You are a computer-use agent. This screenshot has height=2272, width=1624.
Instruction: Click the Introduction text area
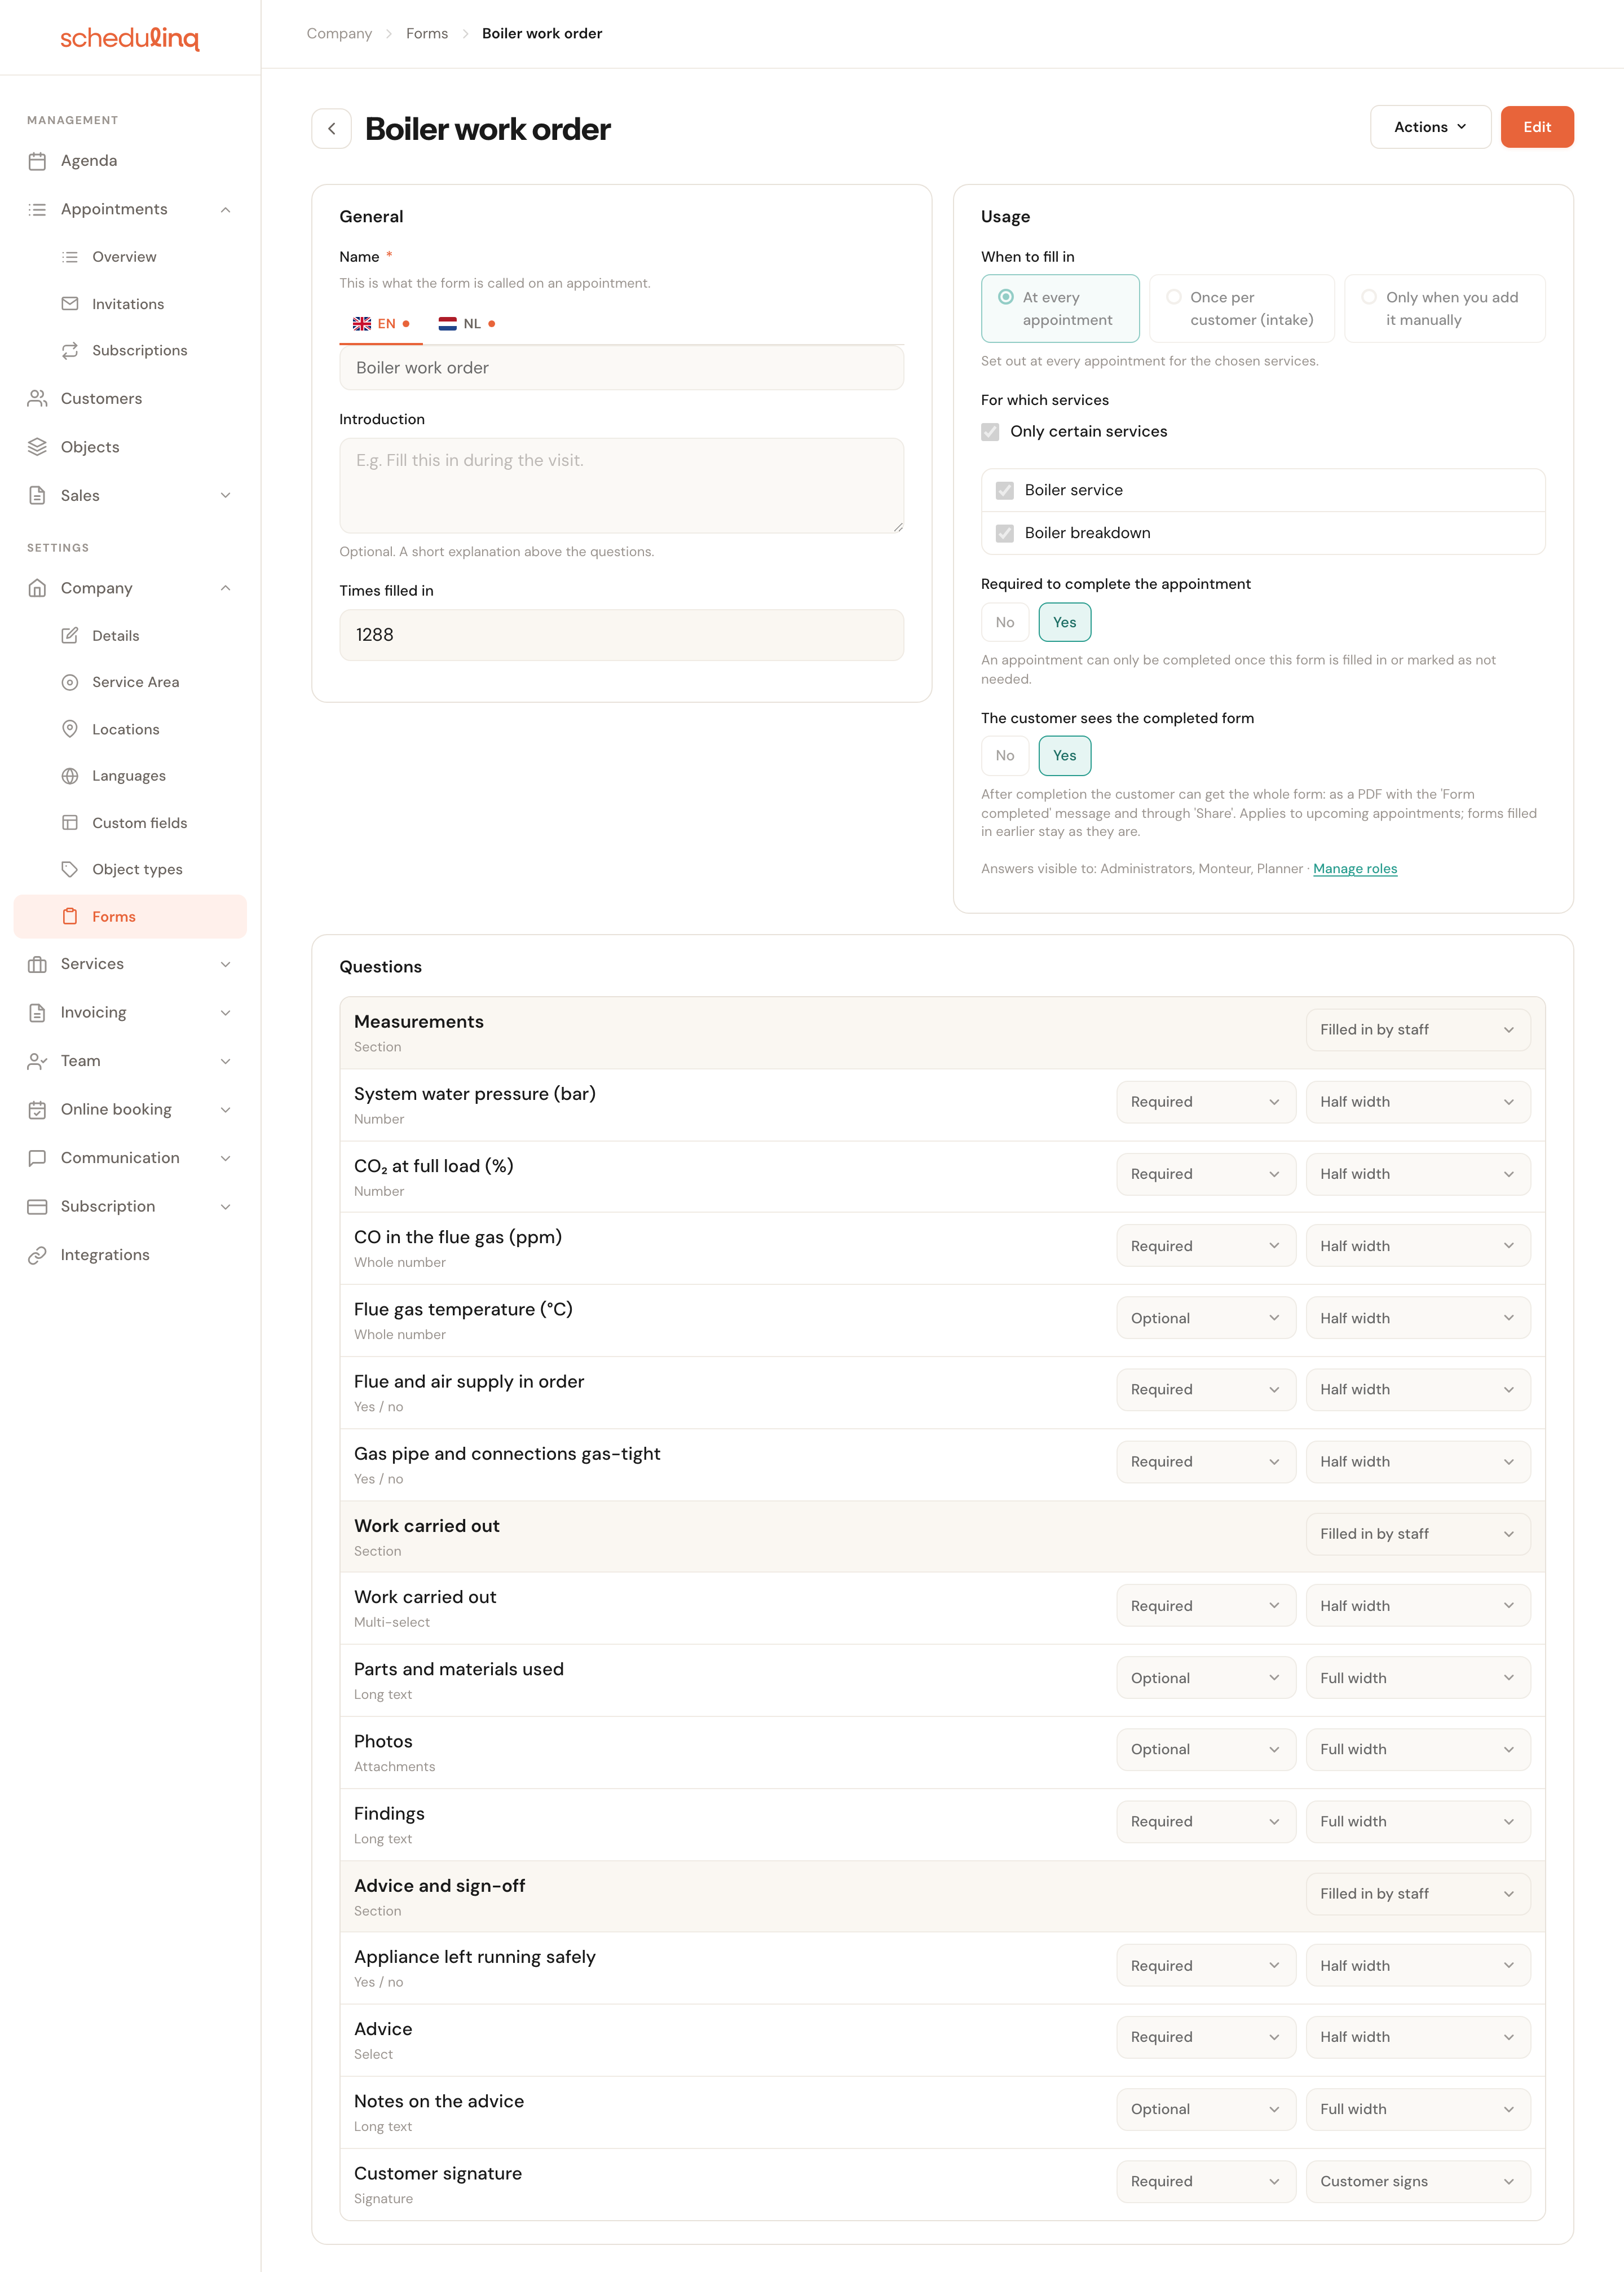(621, 486)
